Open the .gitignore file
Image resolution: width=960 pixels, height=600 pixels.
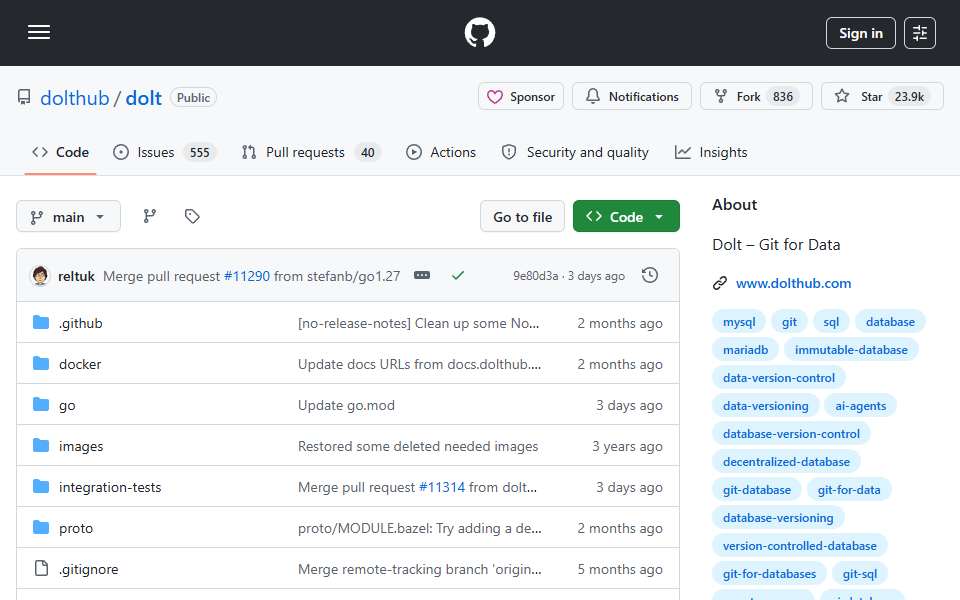88,569
